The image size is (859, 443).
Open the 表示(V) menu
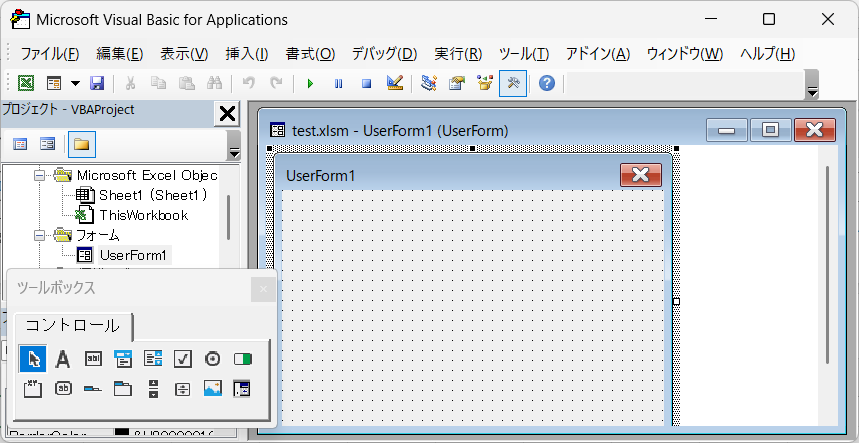[184, 54]
